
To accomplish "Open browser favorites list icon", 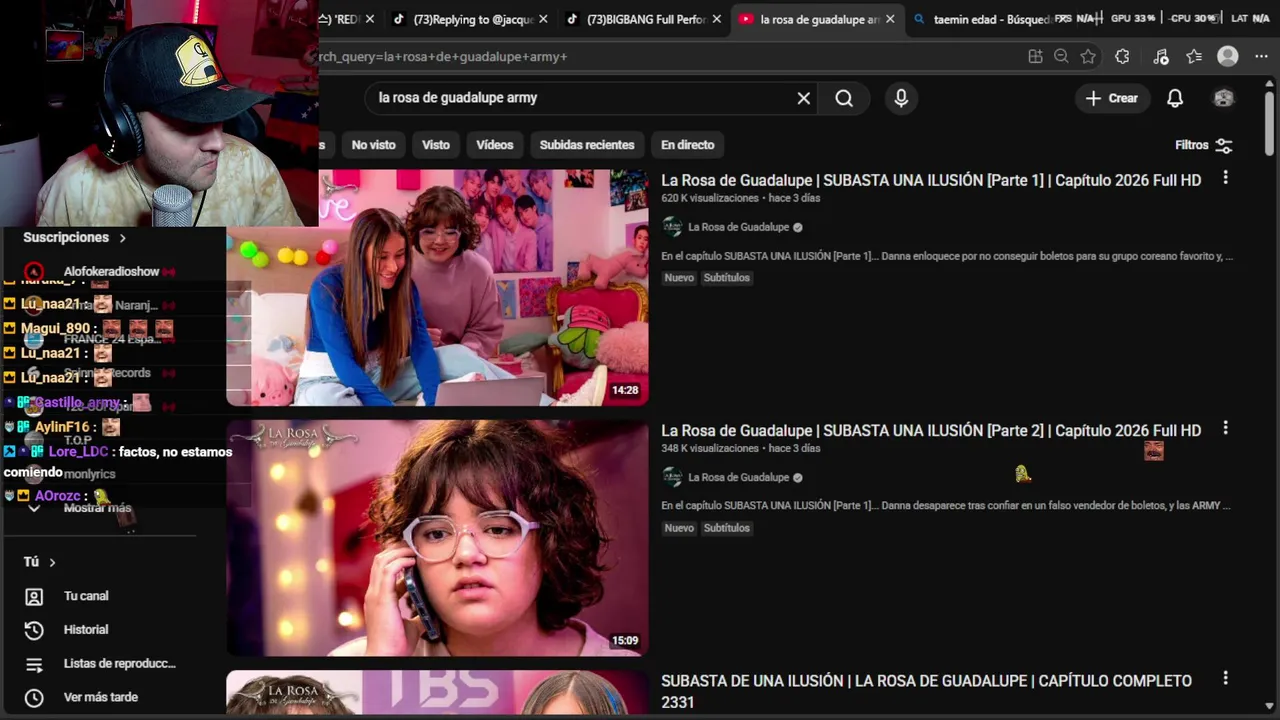I will pyautogui.click(x=1194, y=57).
